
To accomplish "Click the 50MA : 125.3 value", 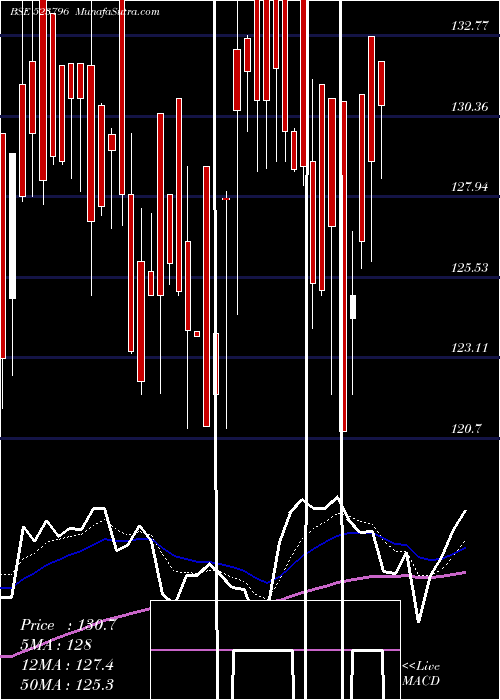I will point(67,684).
